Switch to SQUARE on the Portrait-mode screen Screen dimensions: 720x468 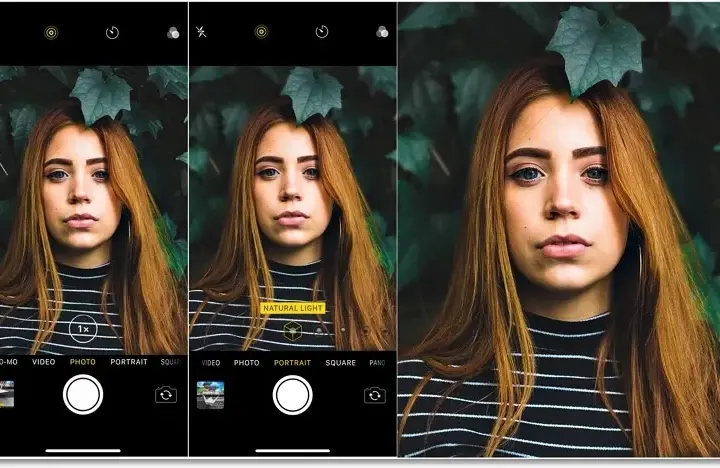pyautogui.click(x=341, y=363)
